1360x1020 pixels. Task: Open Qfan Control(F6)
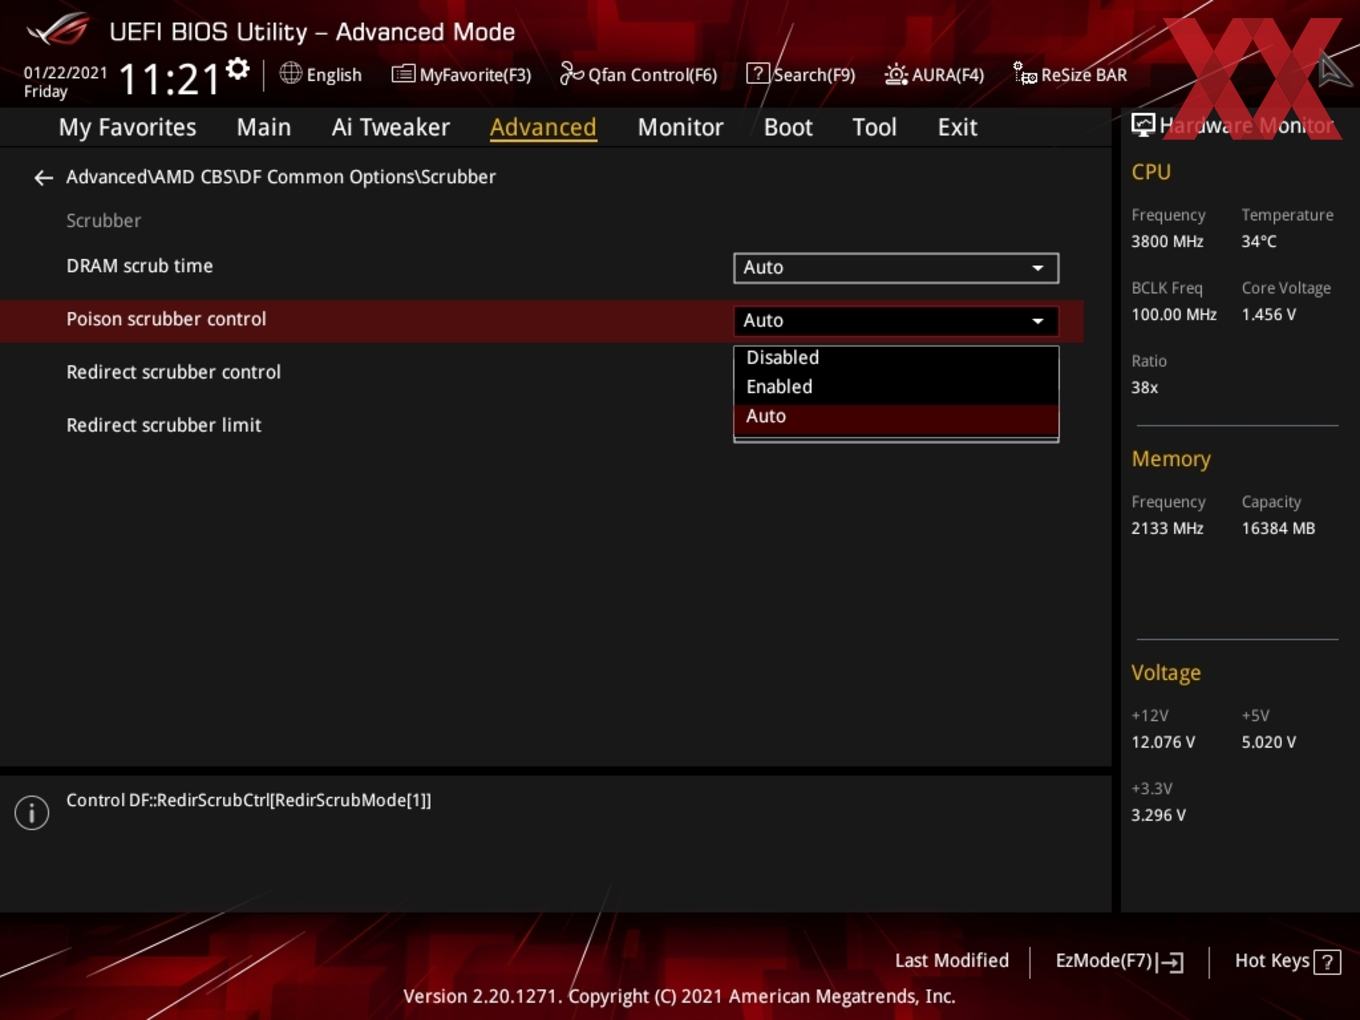click(x=639, y=74)
